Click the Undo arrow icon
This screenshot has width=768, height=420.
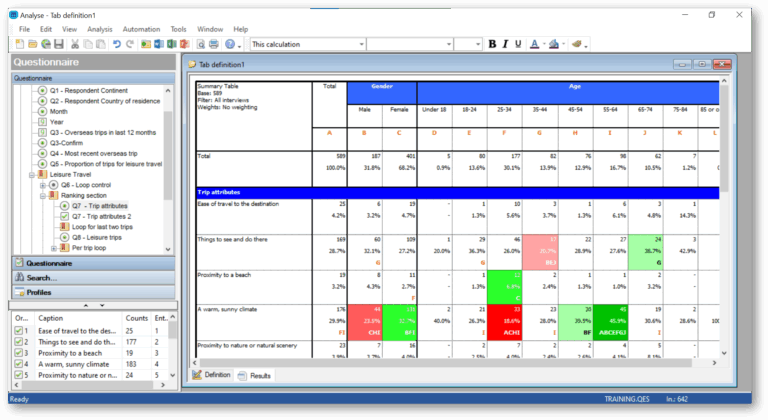click(x=117, y=44)
